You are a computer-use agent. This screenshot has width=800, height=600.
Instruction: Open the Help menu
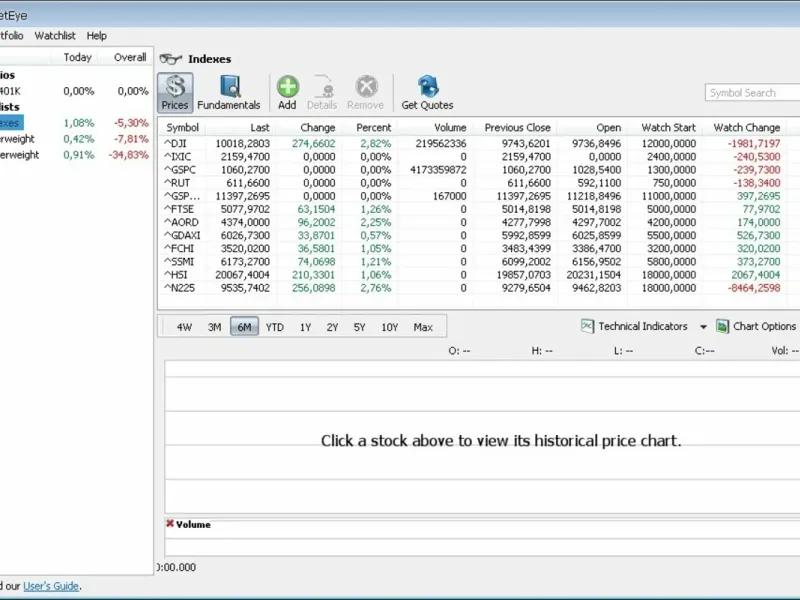point(96,36)
